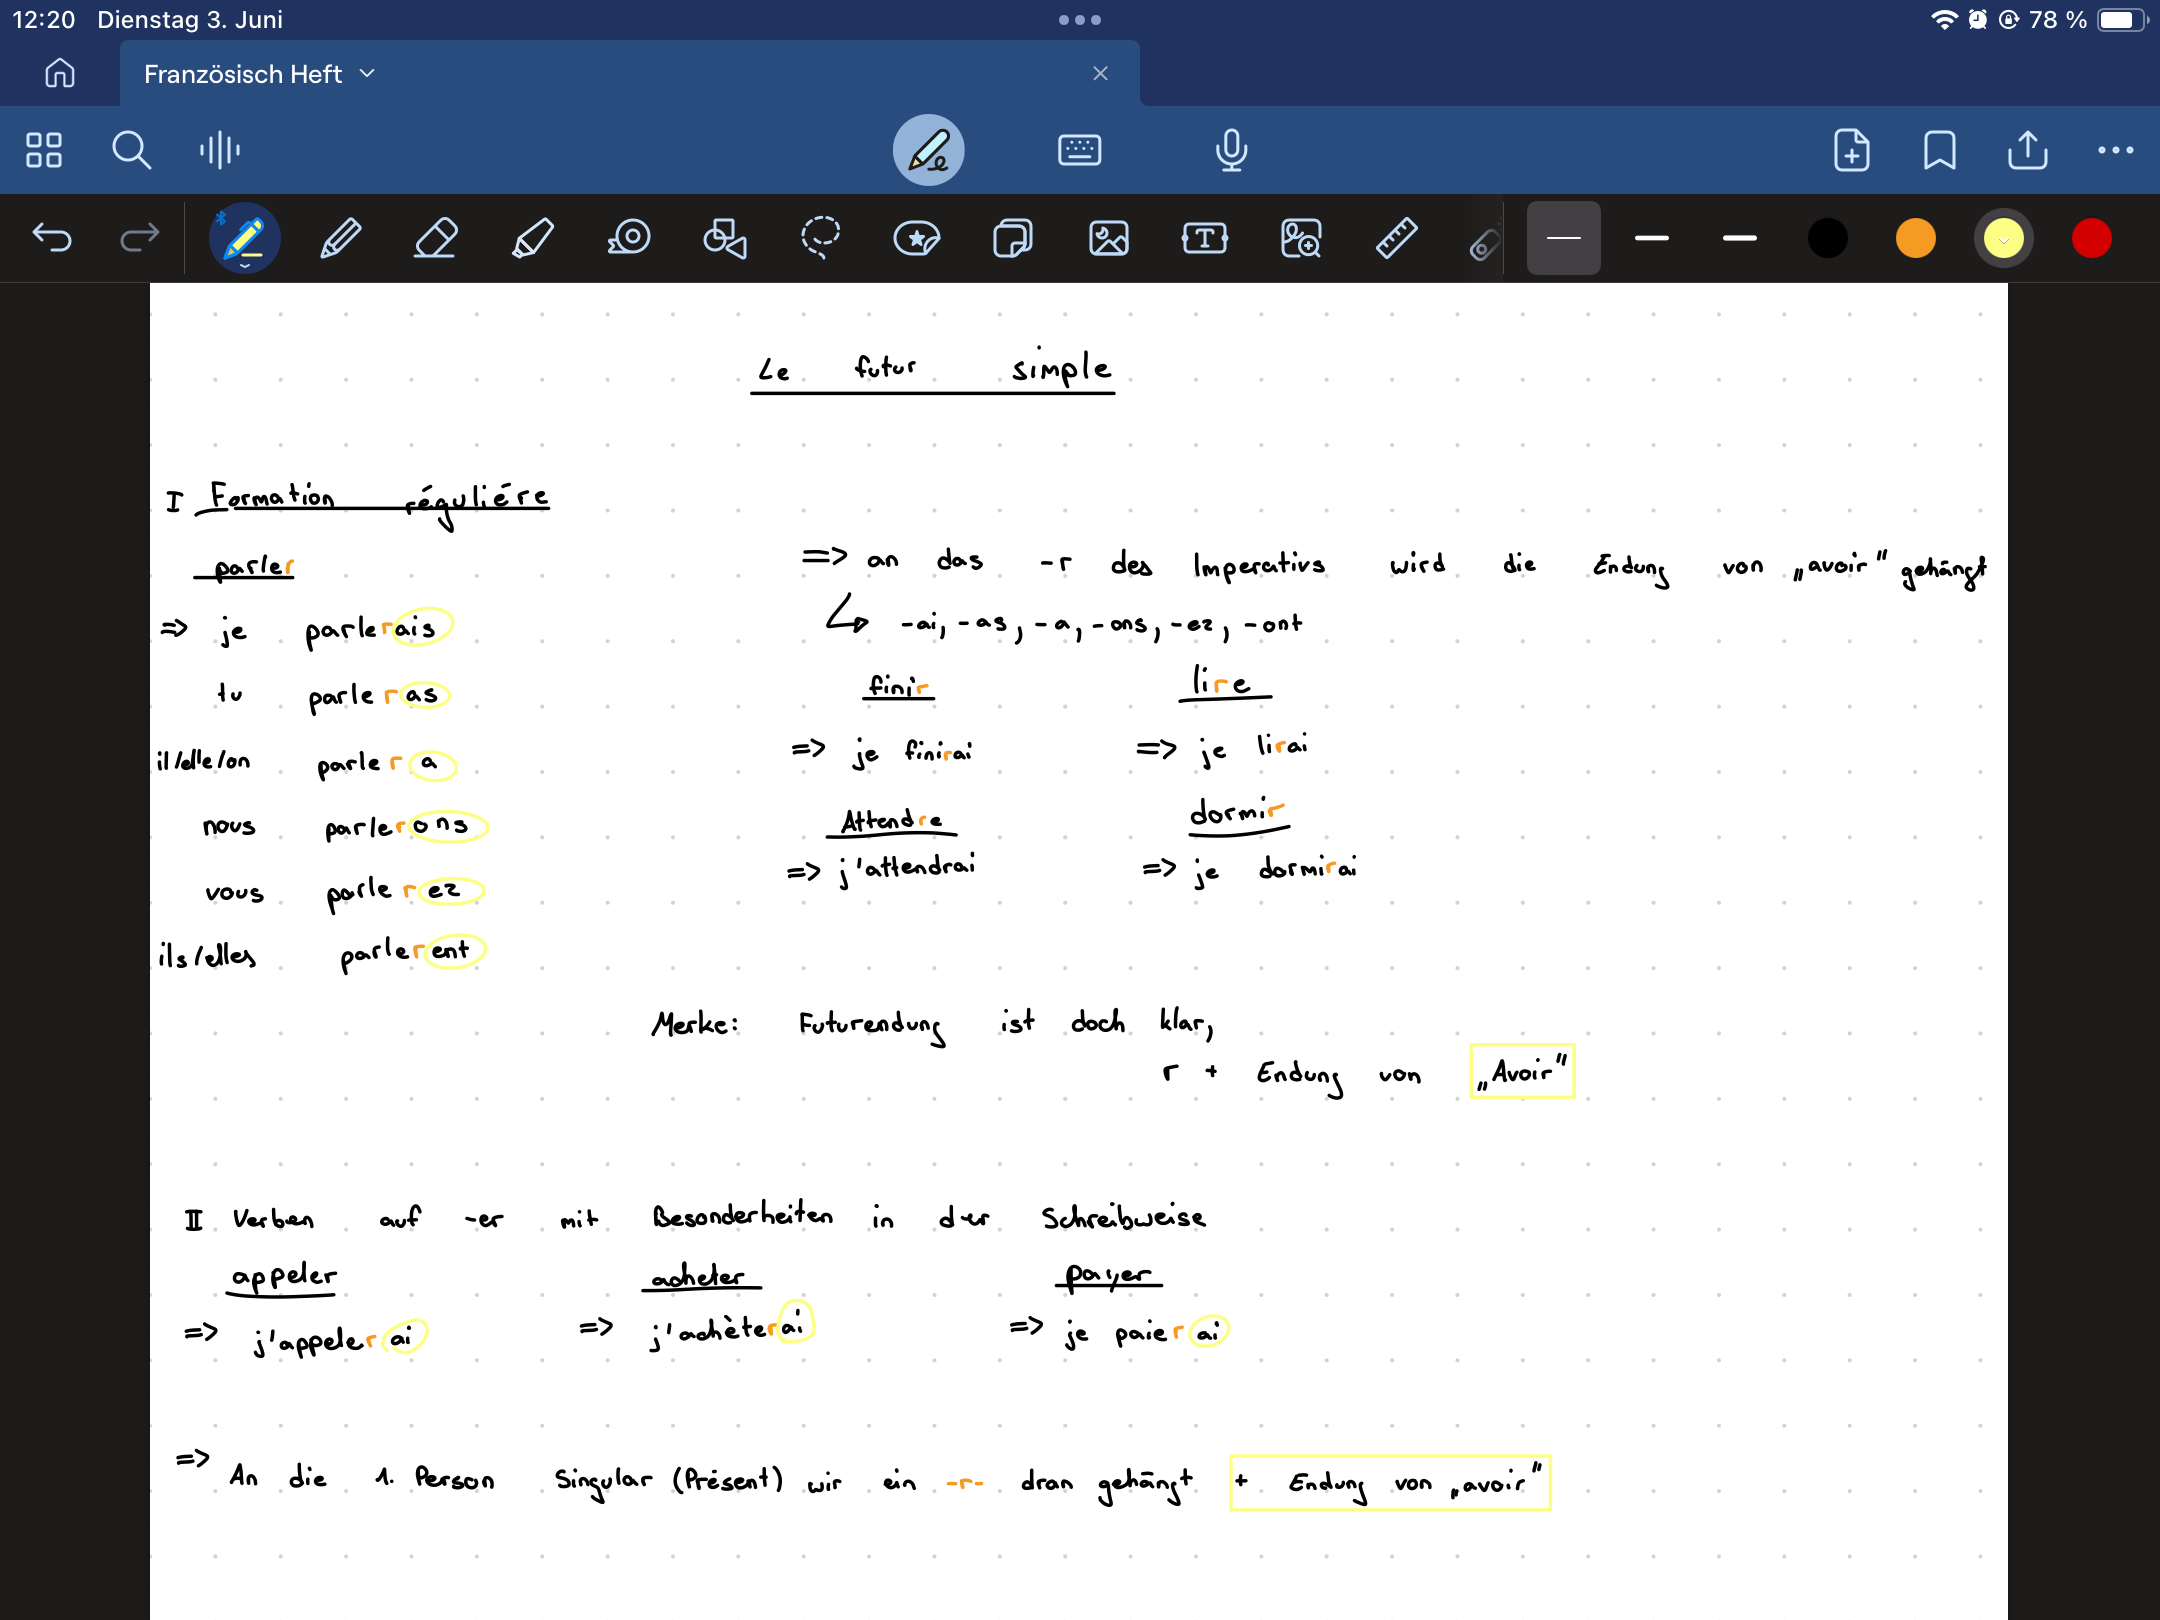Image resolution: width=2160 pixels, height=1620 pixels.
Task: Tap the 'Attendre' handwritten heading
Action: tap(892, 822)
